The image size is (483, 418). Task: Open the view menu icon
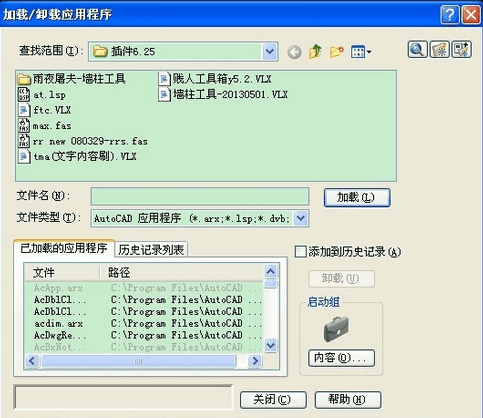click(361, 52)
